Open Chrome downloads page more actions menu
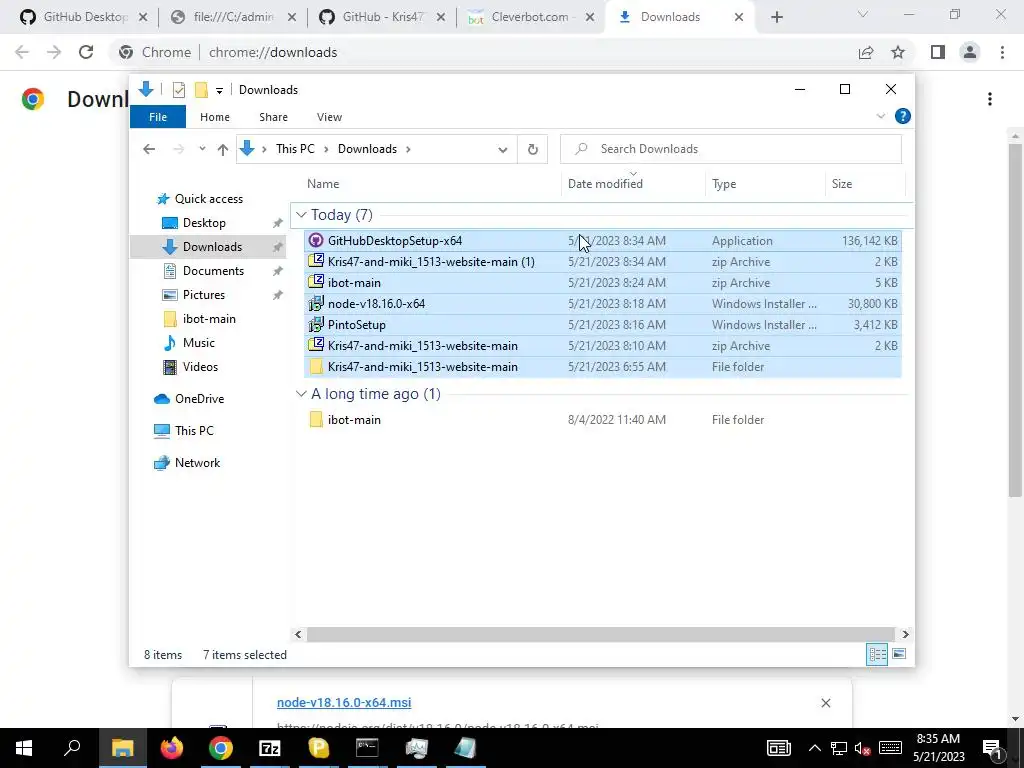 (x=990, y=99)
